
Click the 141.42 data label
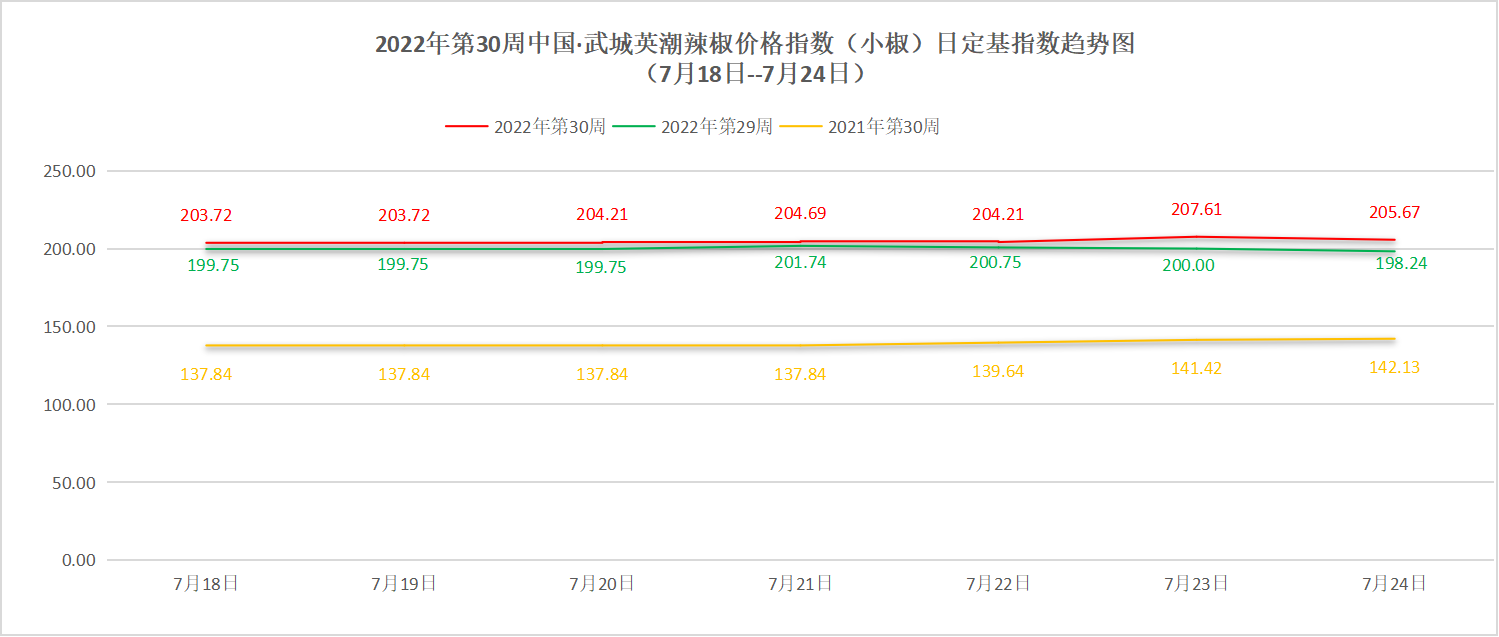pos(1196,369)
